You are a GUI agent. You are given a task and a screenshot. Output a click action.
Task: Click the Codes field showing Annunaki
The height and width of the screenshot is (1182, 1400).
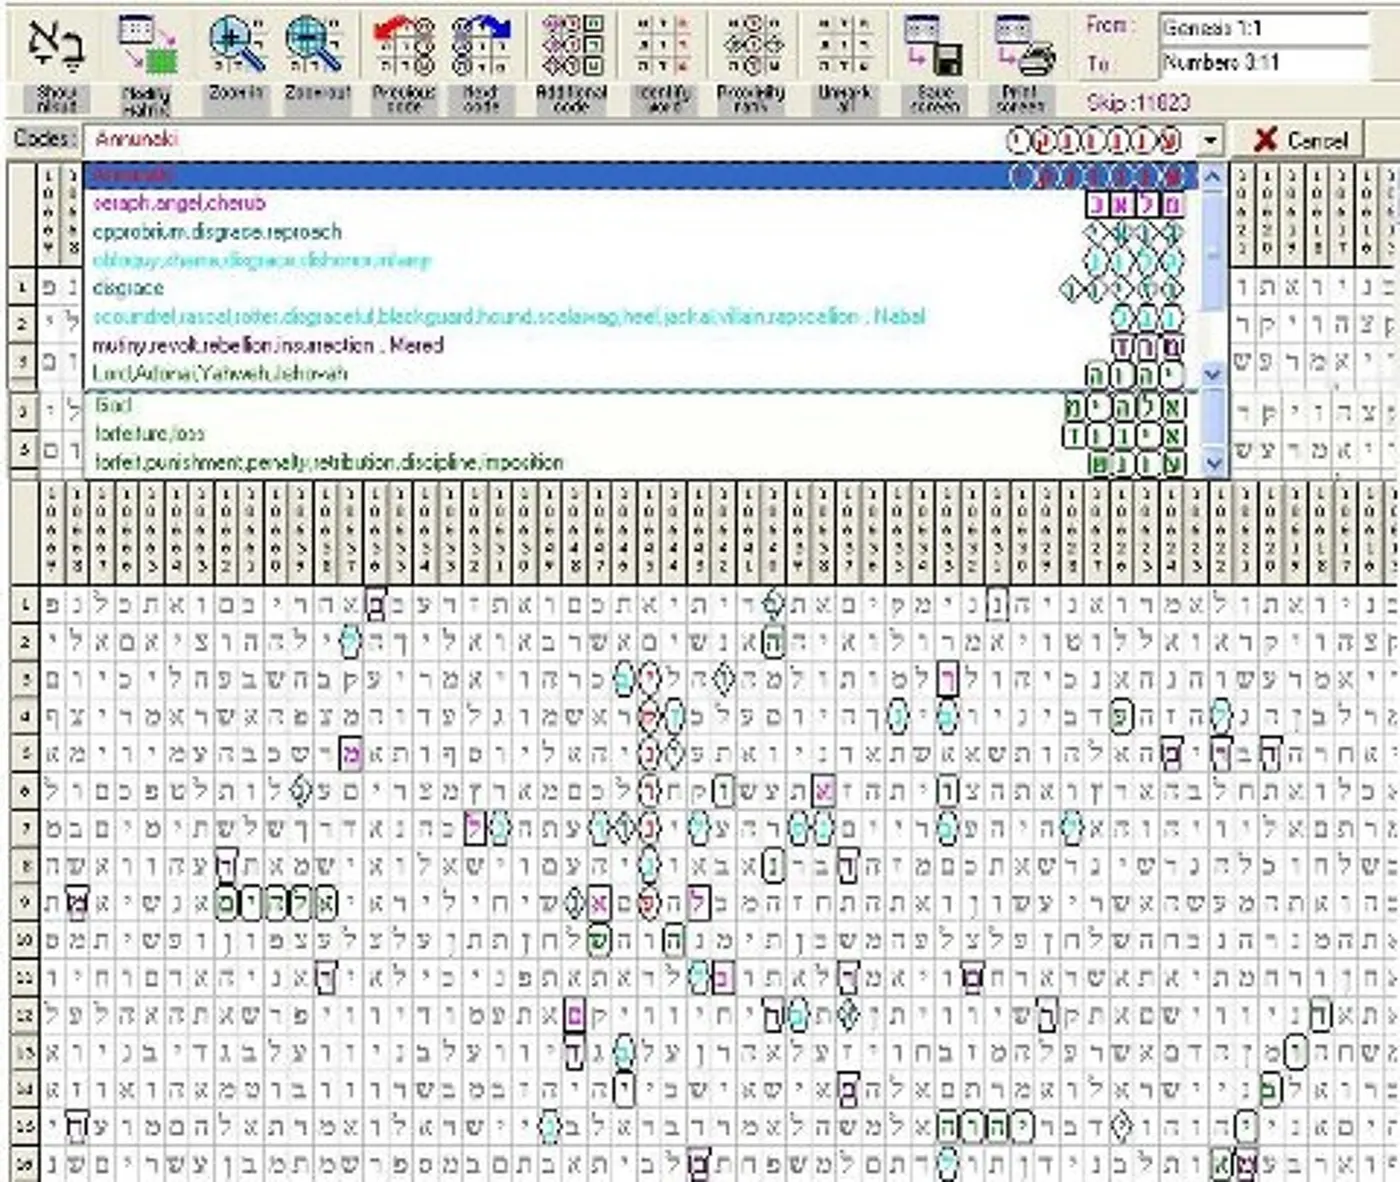(x=640, y=140)
